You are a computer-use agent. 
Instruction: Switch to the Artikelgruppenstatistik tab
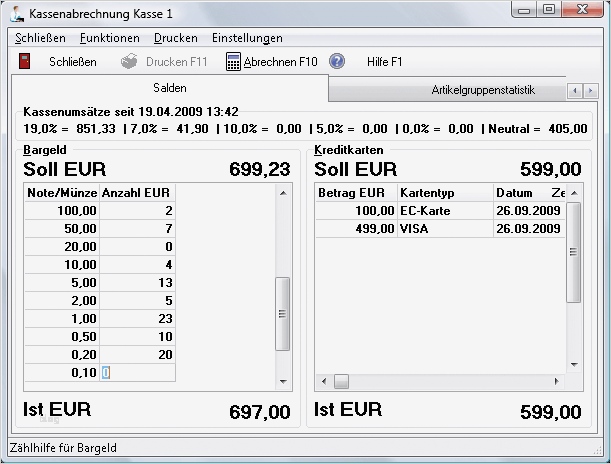[447, 90]
